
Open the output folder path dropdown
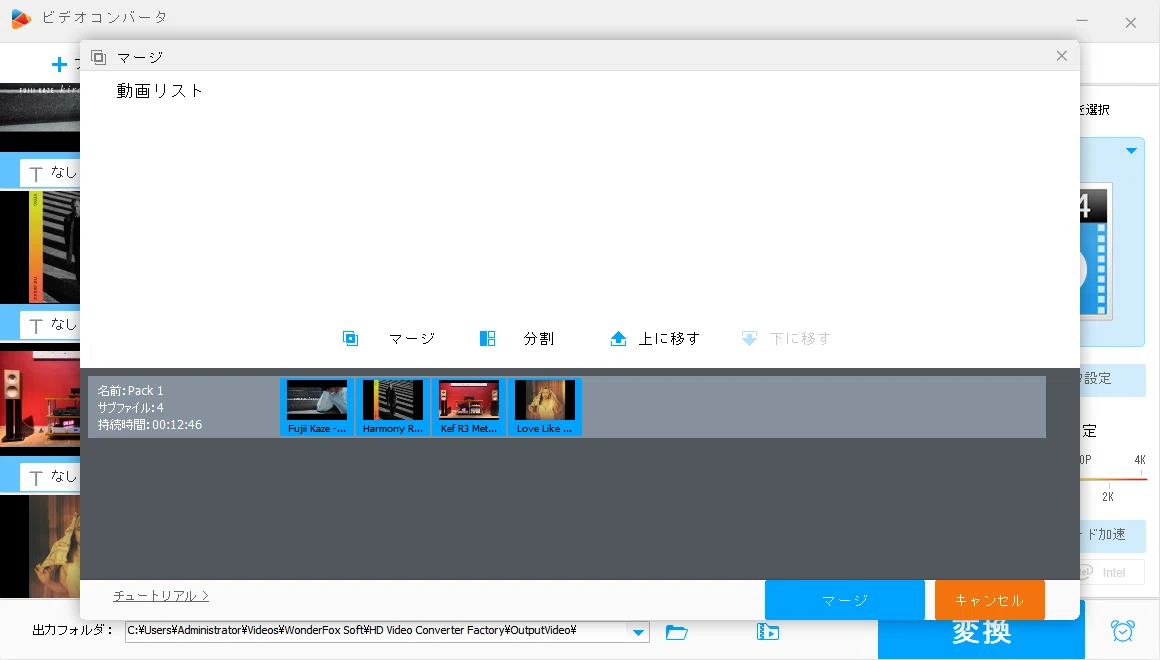[638, 632]
